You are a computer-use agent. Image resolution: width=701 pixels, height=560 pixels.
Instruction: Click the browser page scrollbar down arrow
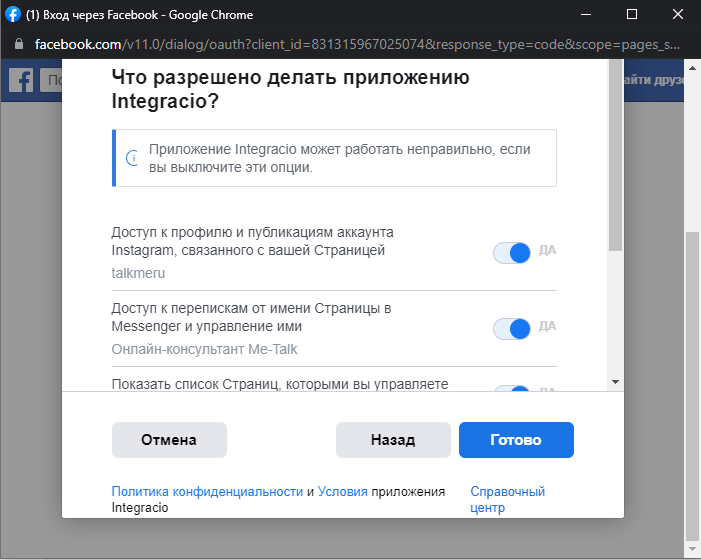point(692,551)
